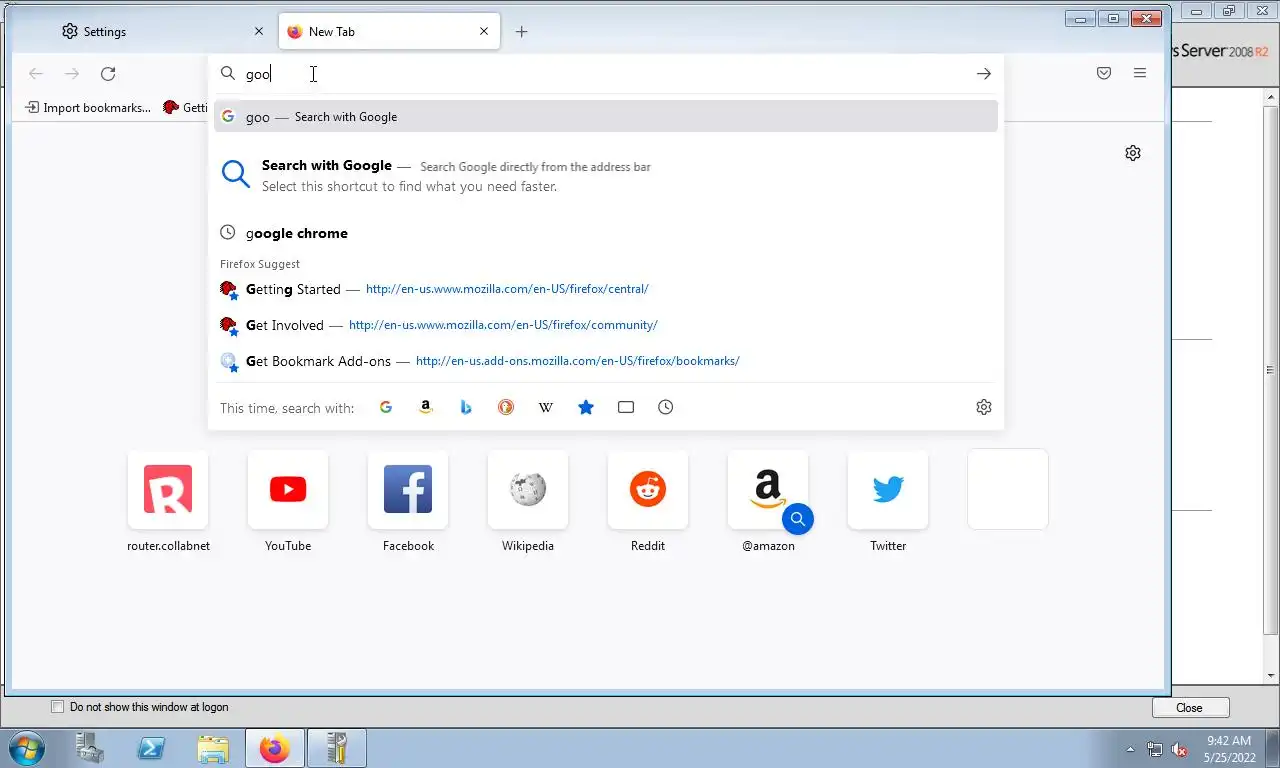1280x768 pixels.
Task: Pick the 'google chrome' history suggestion
Action: point(606,233)
